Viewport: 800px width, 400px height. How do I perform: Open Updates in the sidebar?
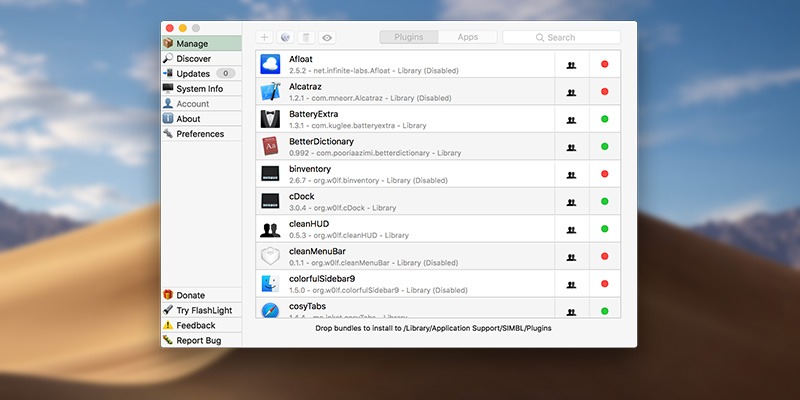(193, 74)
